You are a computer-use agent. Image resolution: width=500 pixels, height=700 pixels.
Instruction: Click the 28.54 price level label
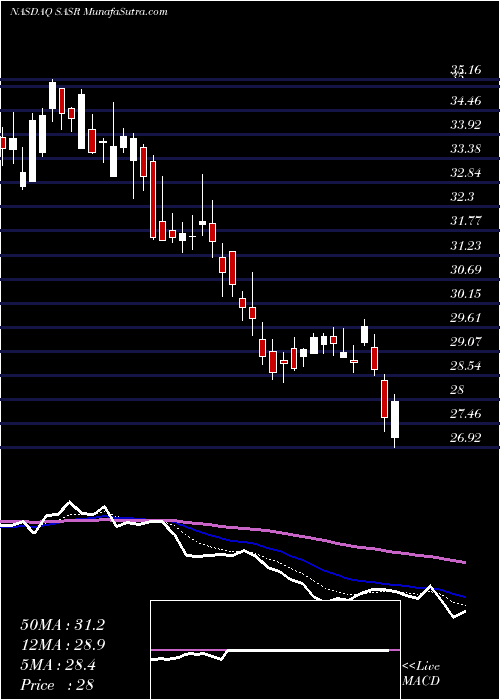(x=466, y=366)
